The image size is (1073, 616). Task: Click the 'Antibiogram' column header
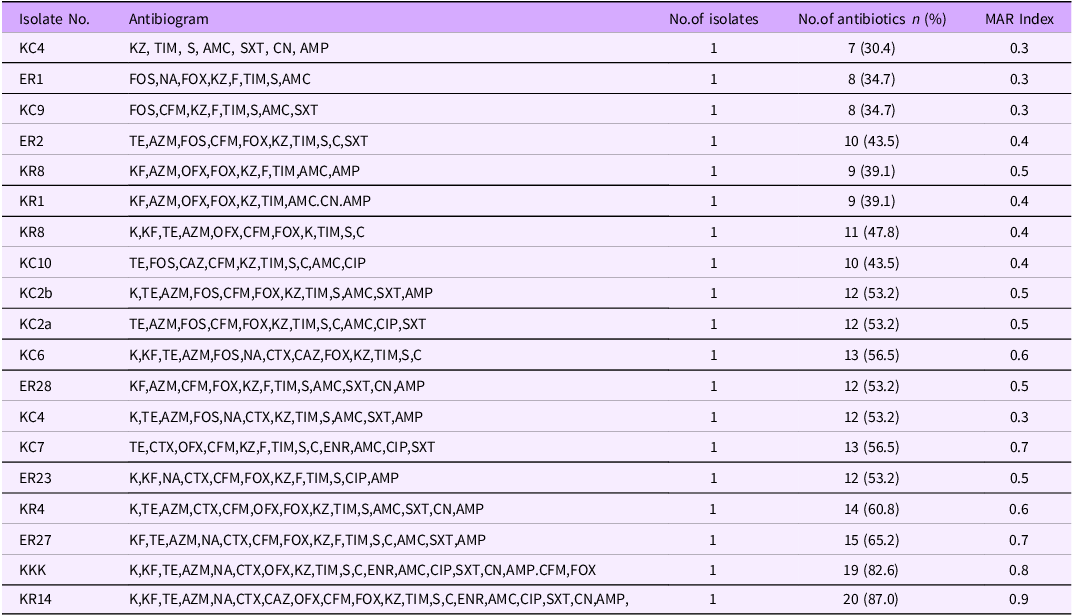tap(166, 19)
